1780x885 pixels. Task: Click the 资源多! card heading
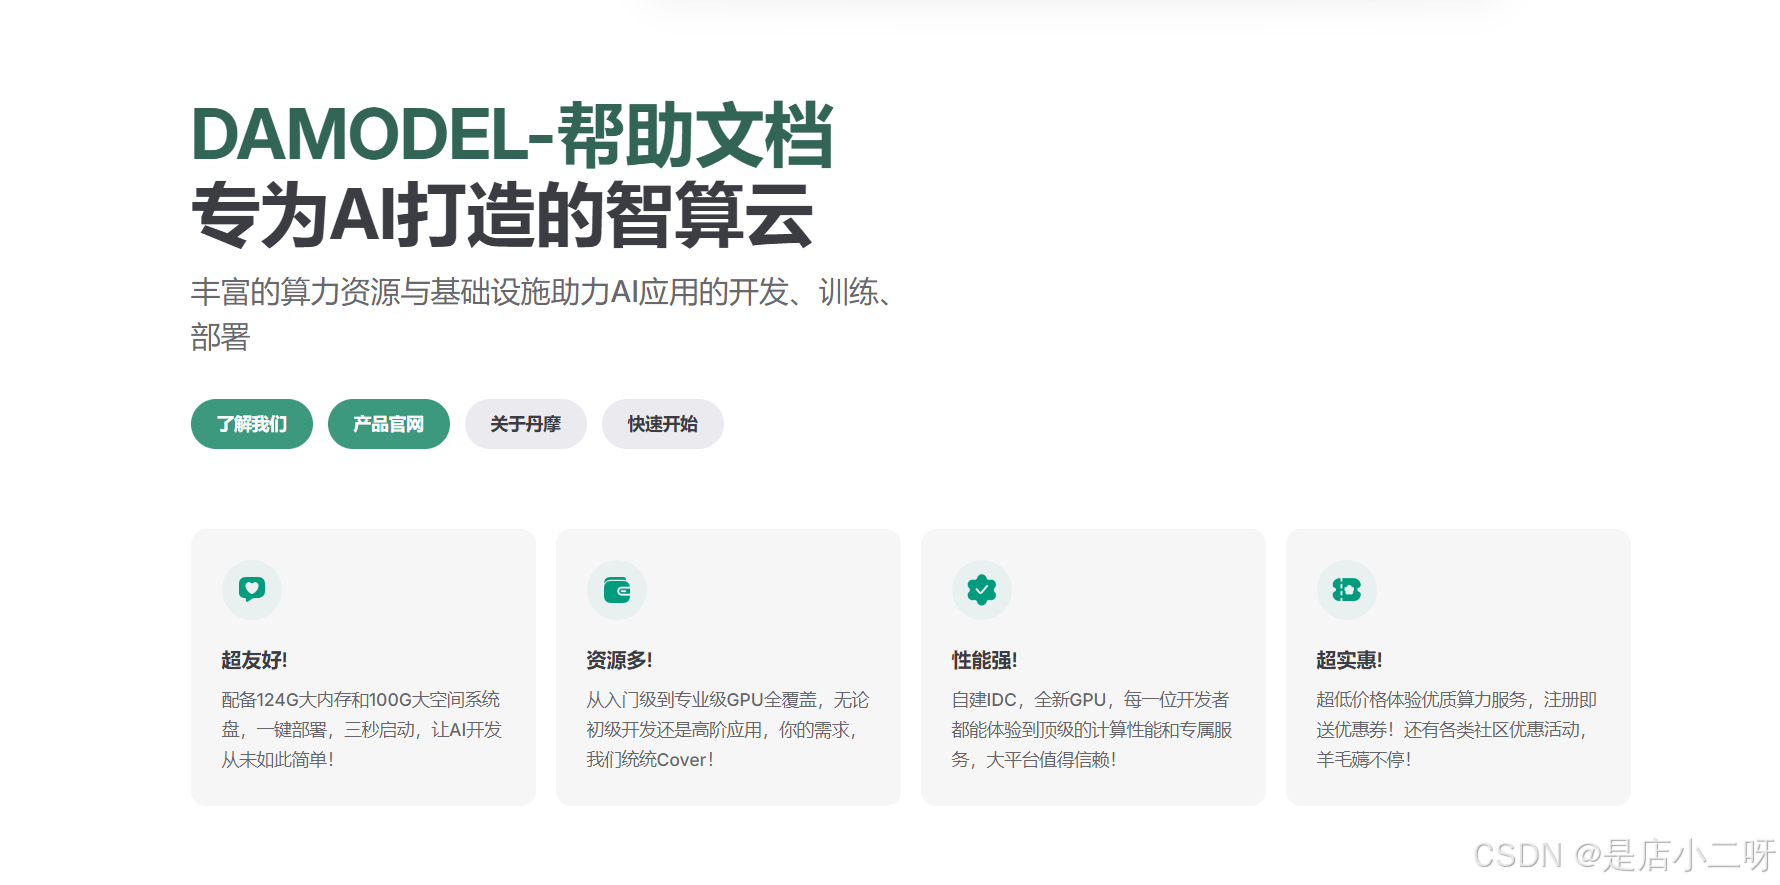coord(619,660)
